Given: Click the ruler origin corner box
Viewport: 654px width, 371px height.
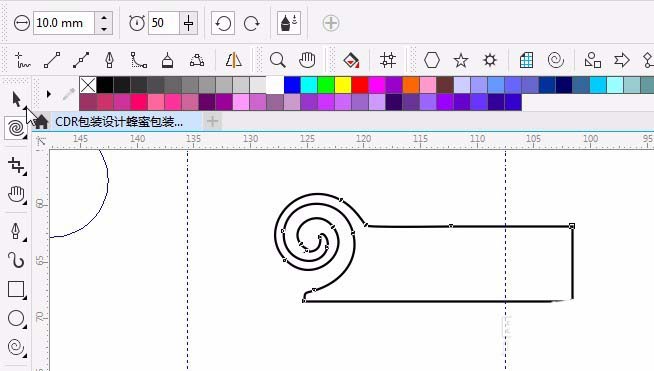Looking at the screenshot, I should tap(41, 141).
